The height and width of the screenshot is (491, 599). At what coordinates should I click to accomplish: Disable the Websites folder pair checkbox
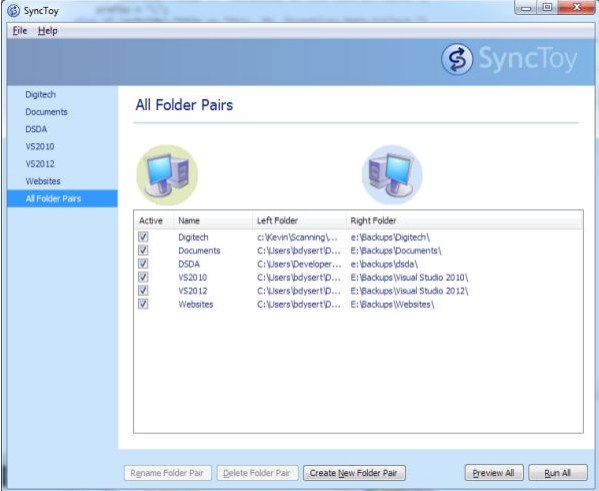point(143,304)
